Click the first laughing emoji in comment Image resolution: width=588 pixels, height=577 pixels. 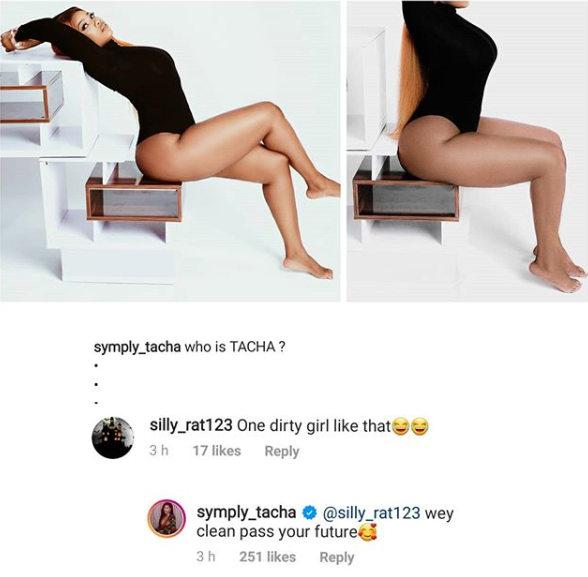pos(400,427)
